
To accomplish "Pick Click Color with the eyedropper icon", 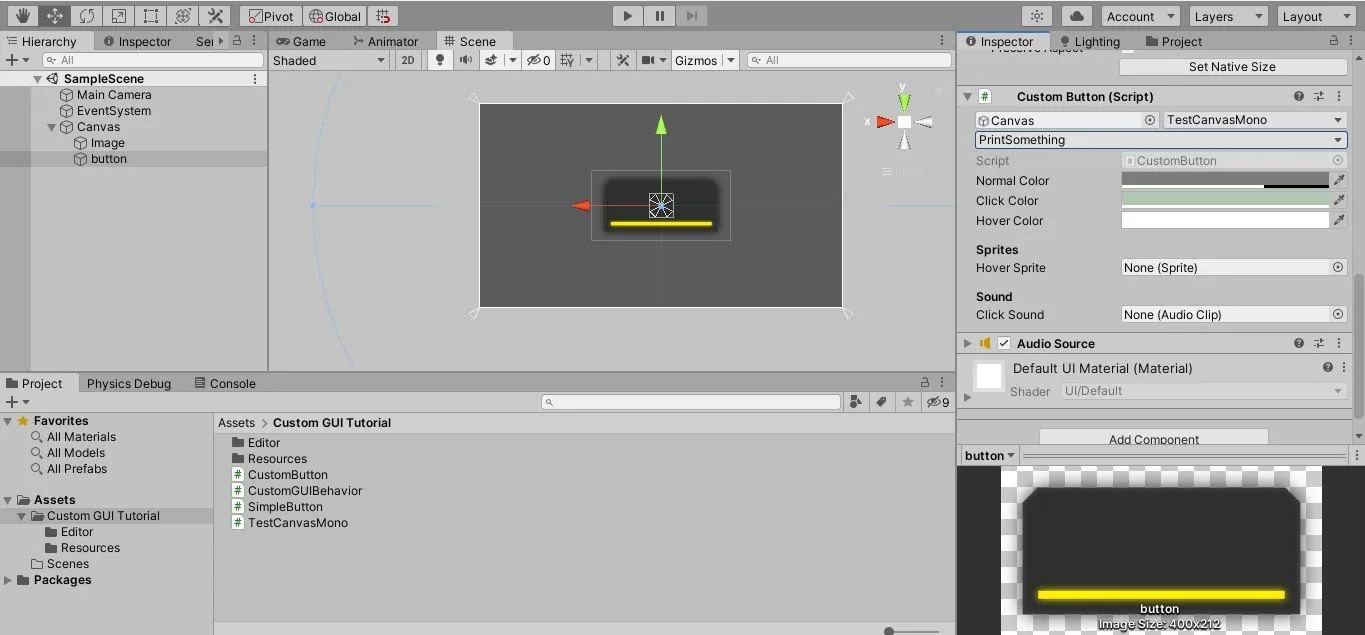I will click(x=1339, y=200).
